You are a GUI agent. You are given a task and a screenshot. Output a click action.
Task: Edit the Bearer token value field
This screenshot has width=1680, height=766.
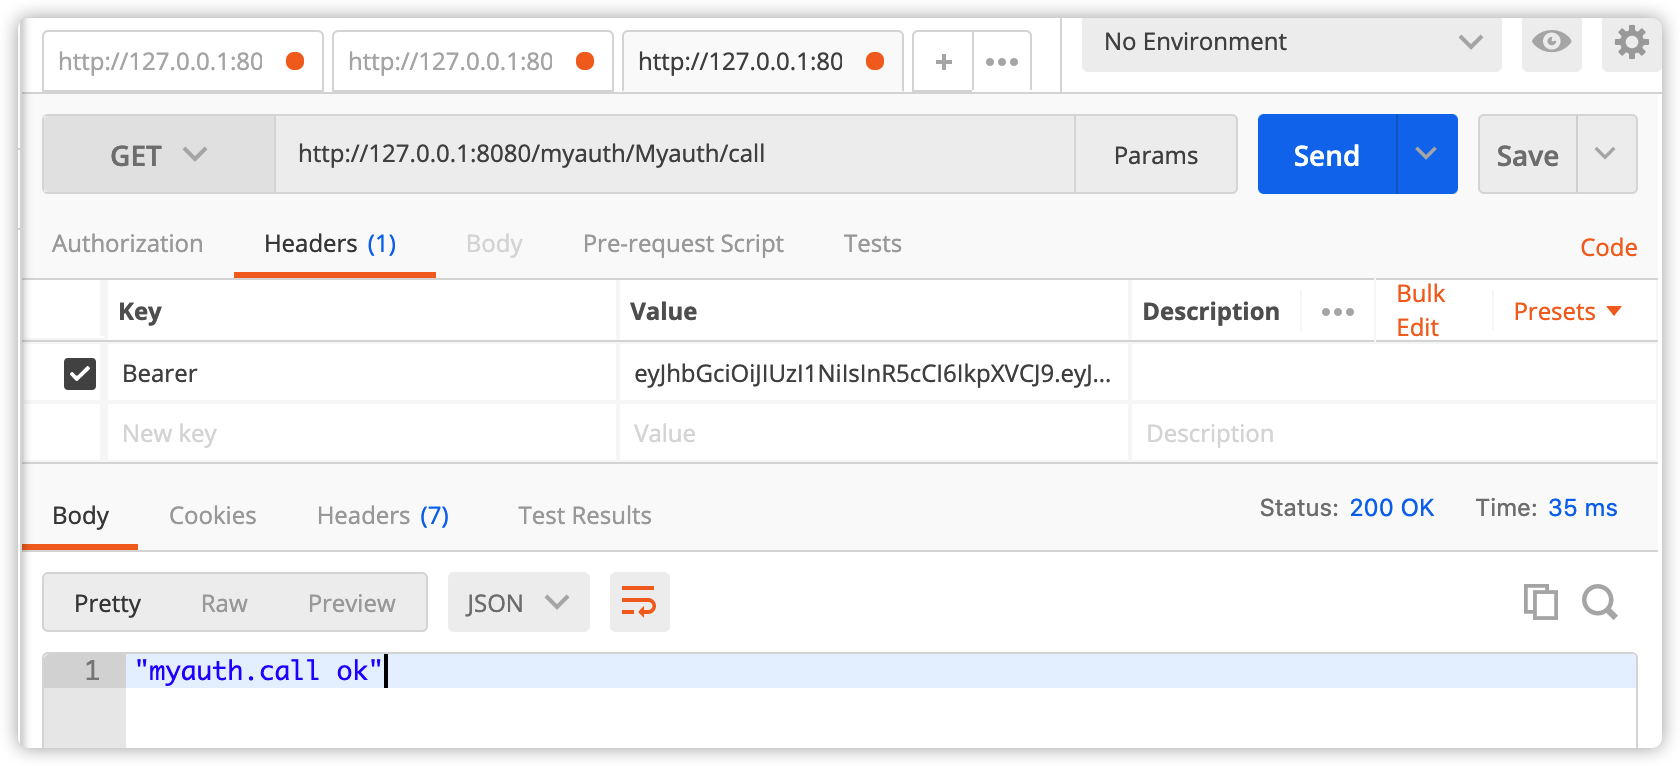(x=873, y=373)
